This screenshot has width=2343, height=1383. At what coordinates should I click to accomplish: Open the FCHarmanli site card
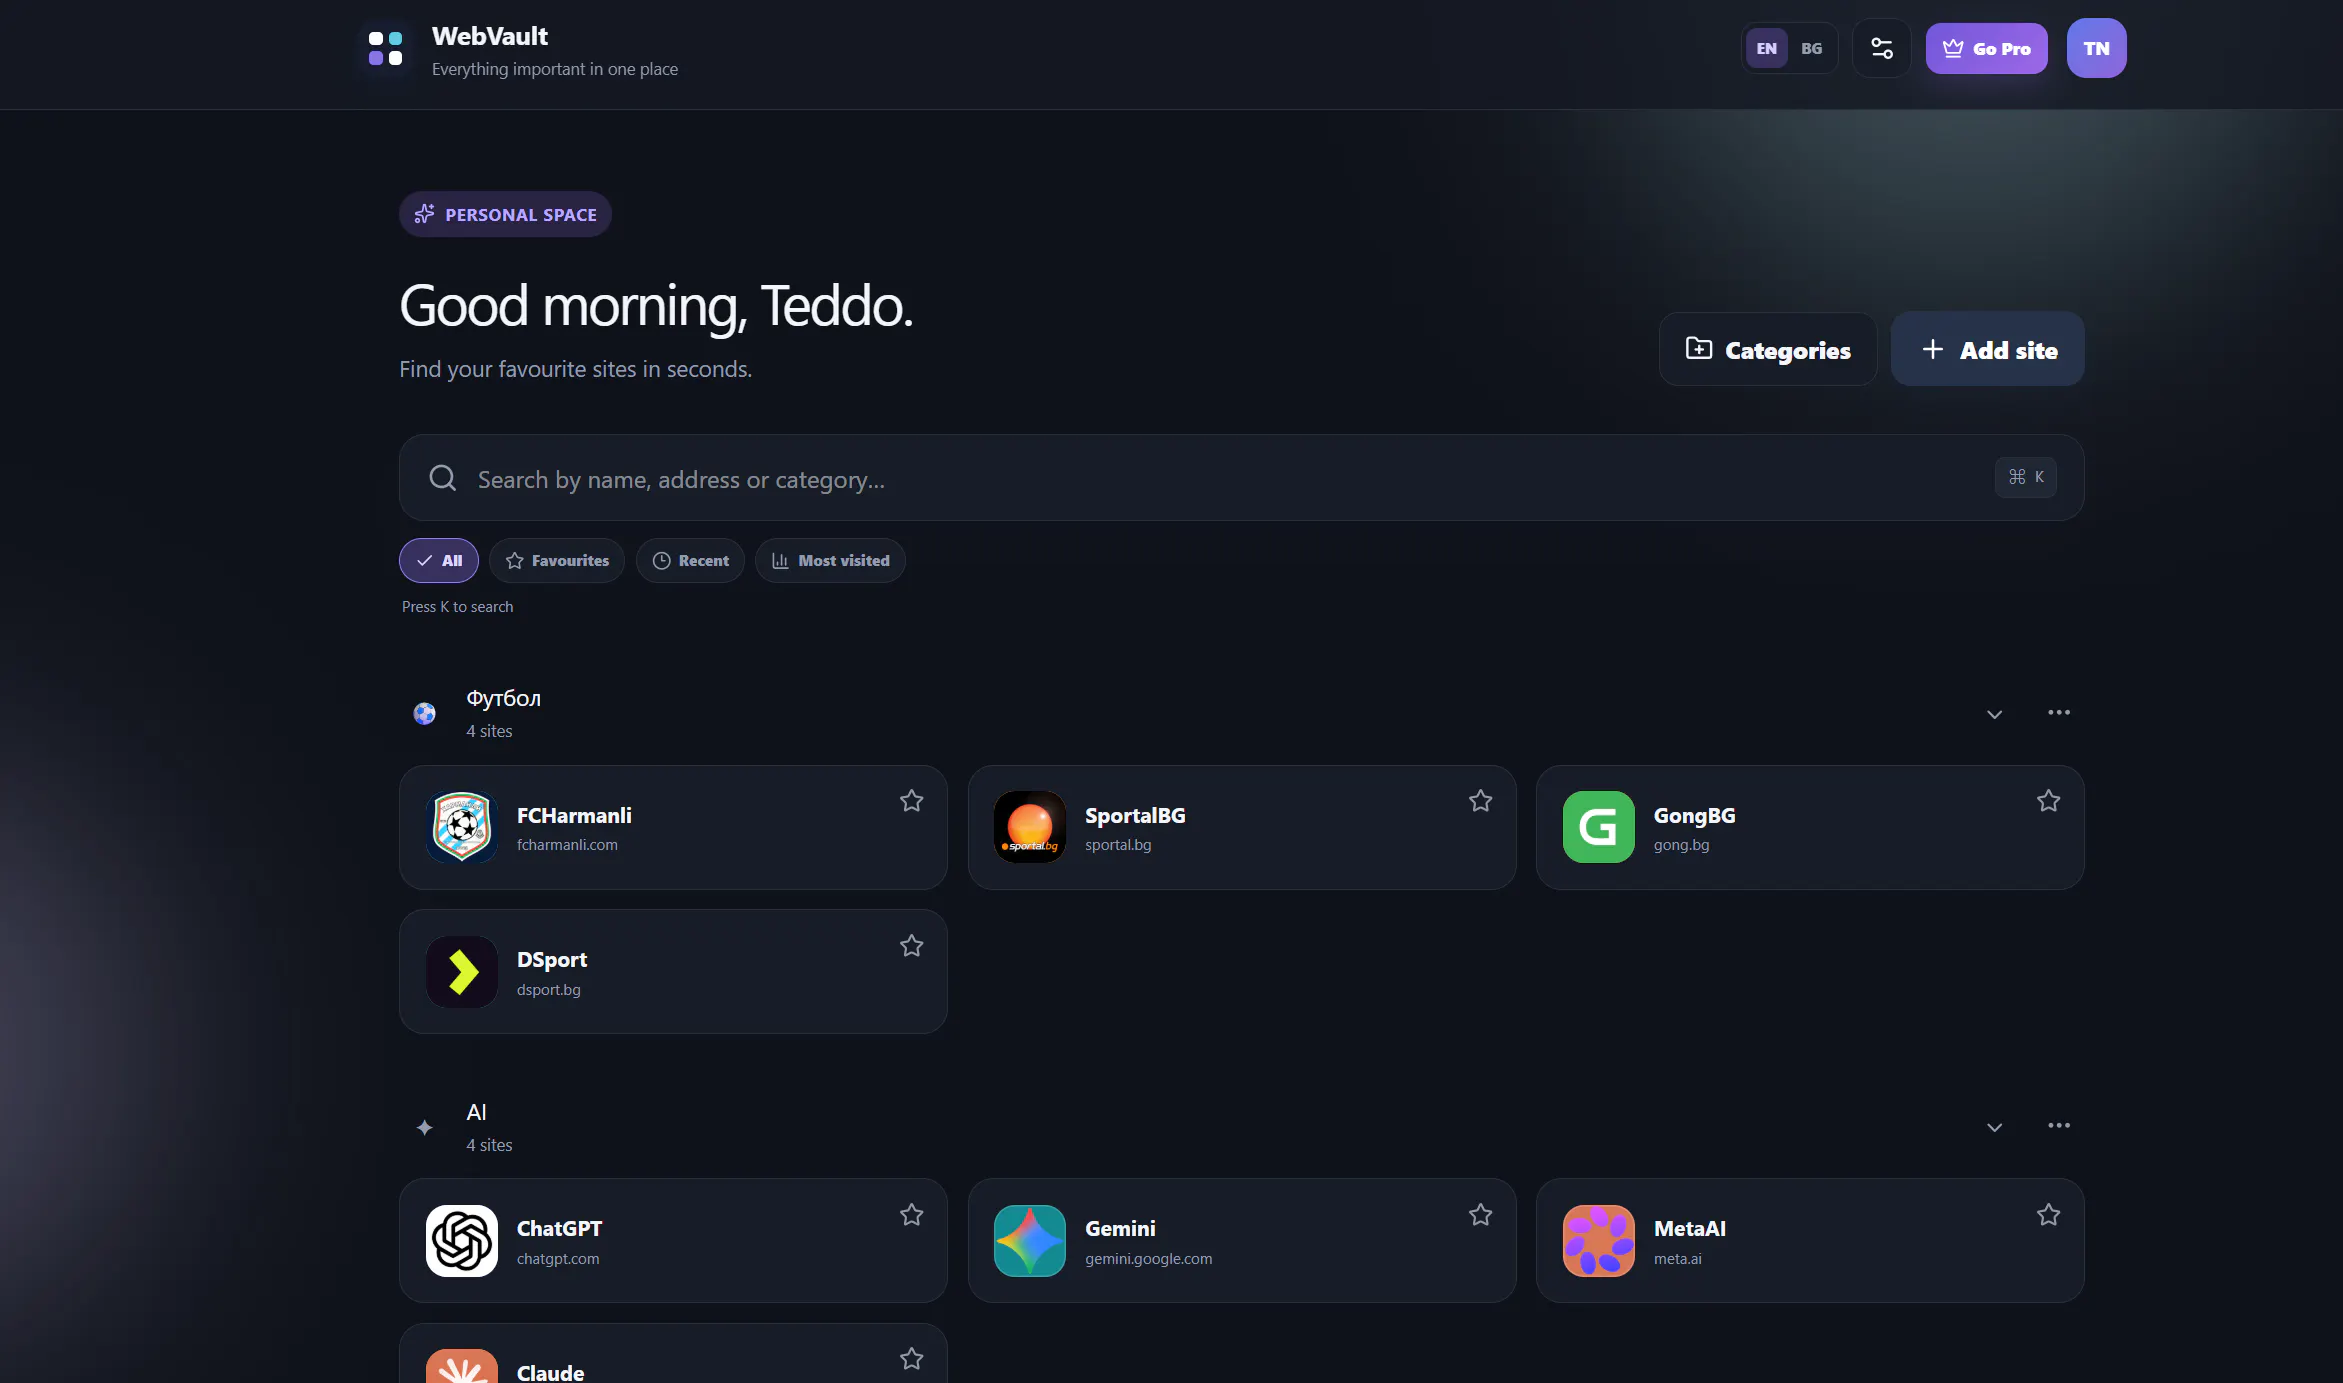tap(673, 827)
